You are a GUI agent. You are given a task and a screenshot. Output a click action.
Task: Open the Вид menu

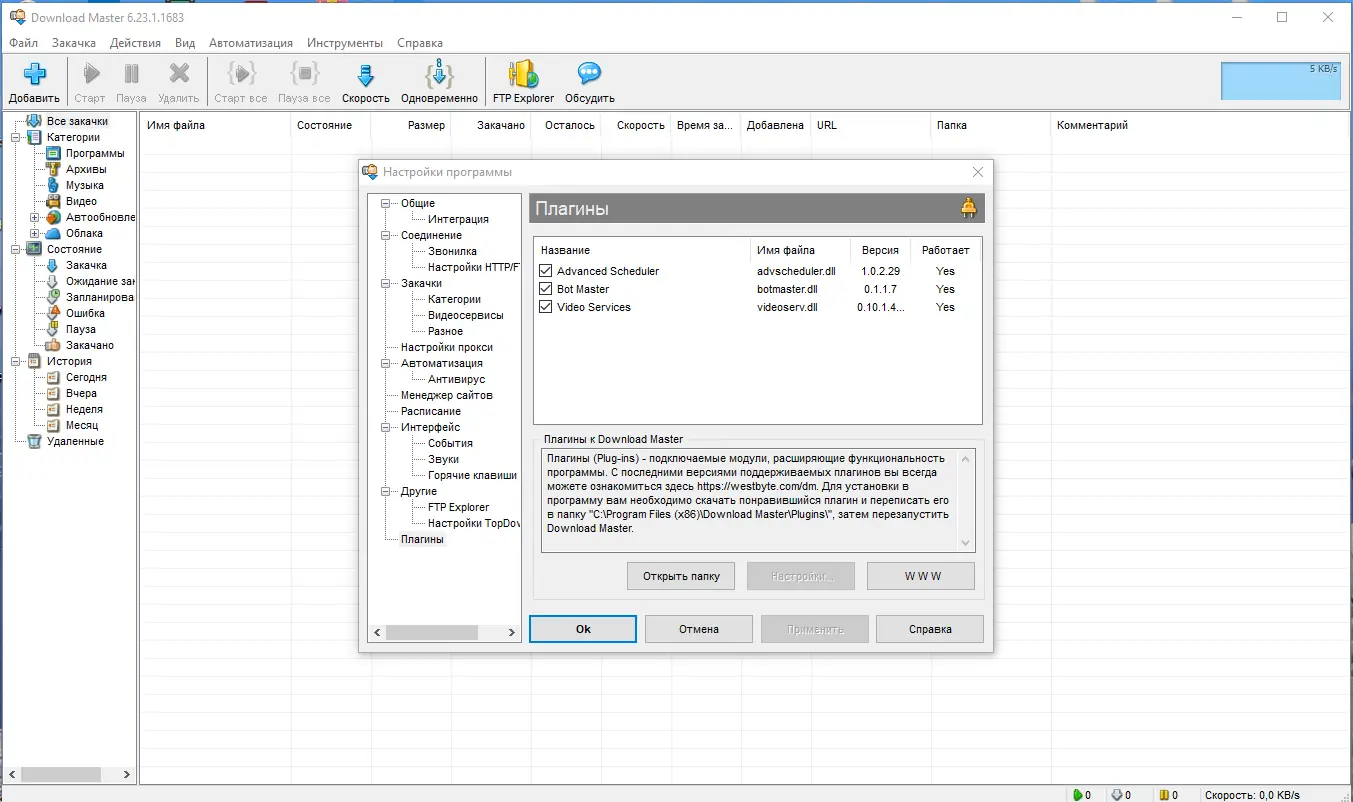(185, 43)
